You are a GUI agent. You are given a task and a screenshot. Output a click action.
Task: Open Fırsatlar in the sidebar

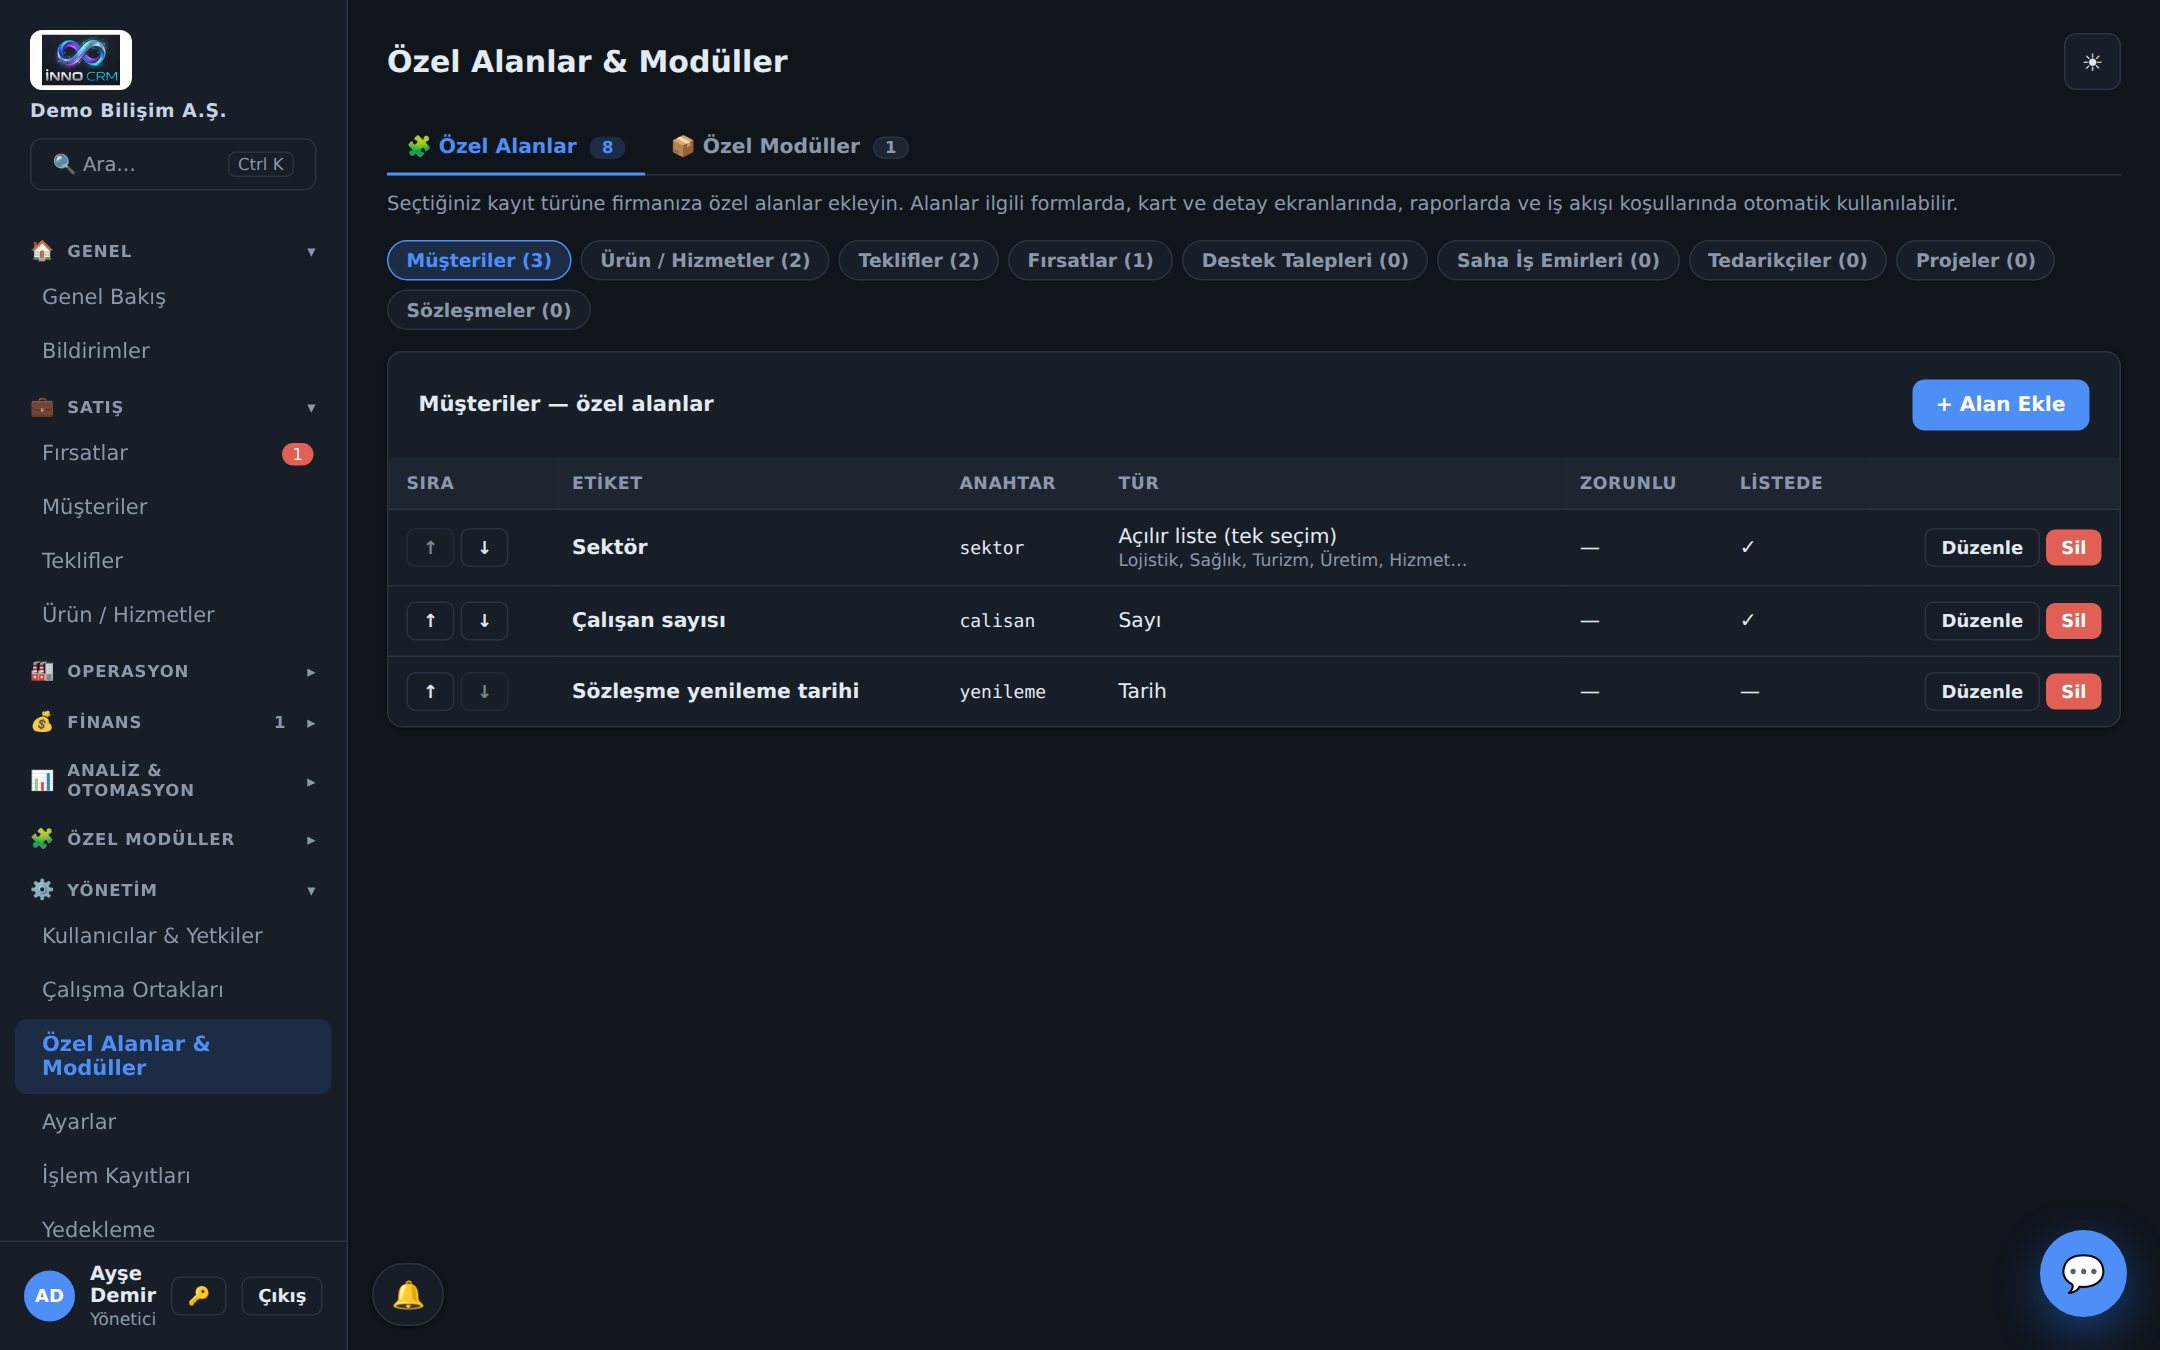pos(173,453)
